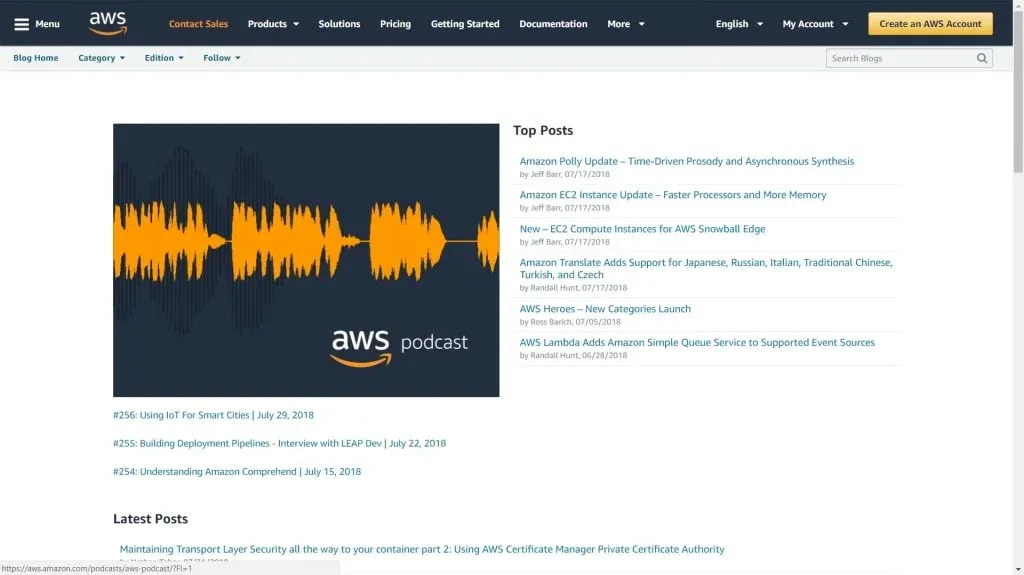Viewport: 1024px width, 575px height.
Task: Open podcast #256 Using IoT For Smart Cities
Action: point(213,415)
